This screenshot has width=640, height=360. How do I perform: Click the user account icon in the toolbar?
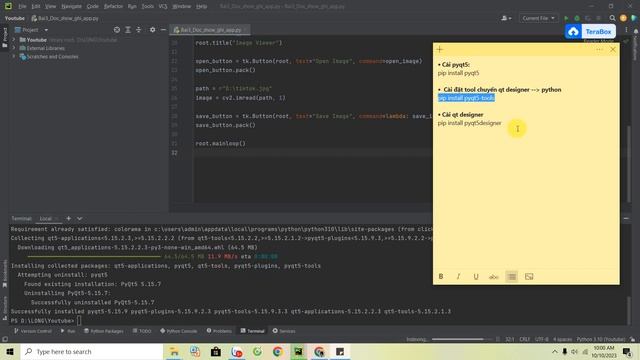pos(506,18)
